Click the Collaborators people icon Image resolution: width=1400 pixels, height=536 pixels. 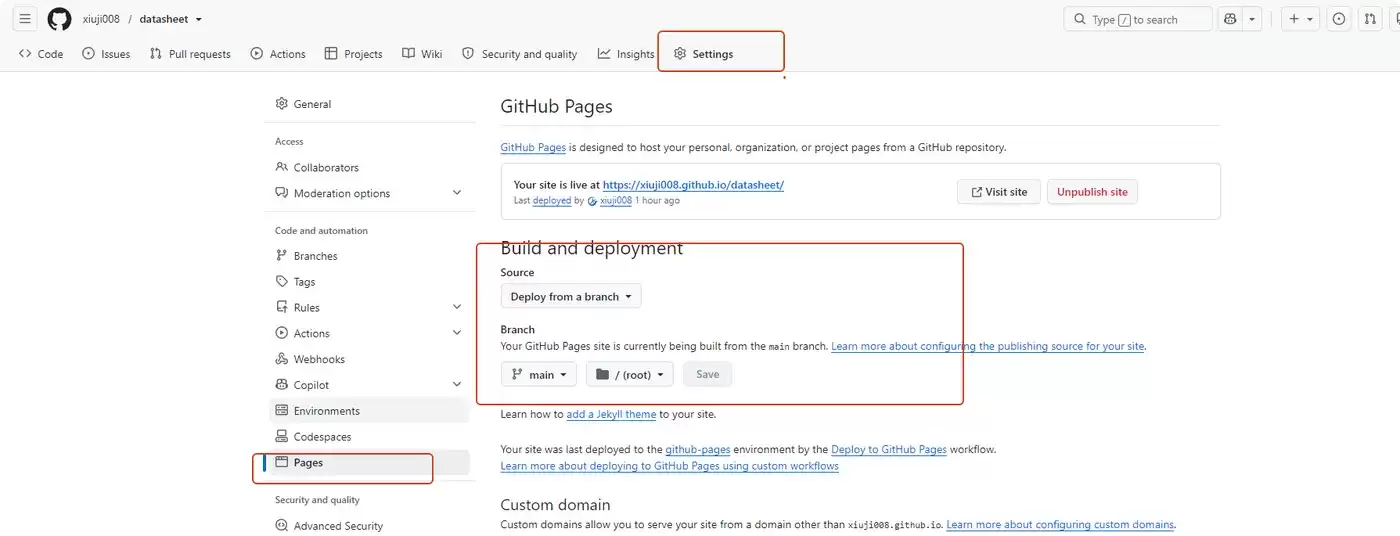282,167
